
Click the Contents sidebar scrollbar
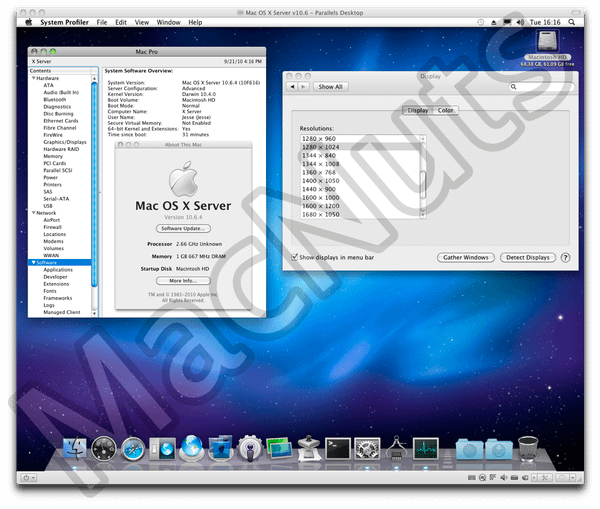tap(94, 184)
